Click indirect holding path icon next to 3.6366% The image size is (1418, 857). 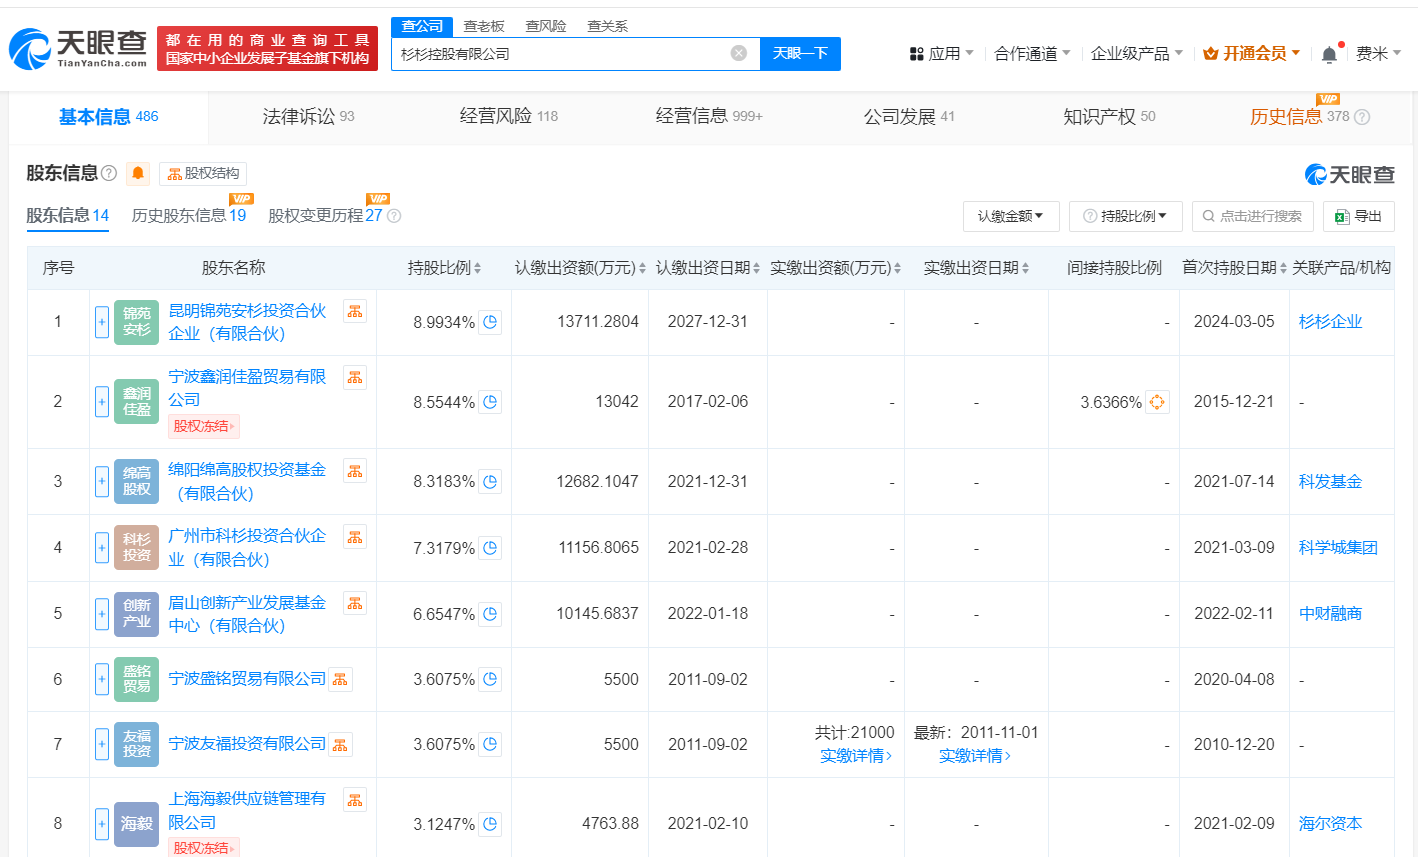[x=1157, y=402]
